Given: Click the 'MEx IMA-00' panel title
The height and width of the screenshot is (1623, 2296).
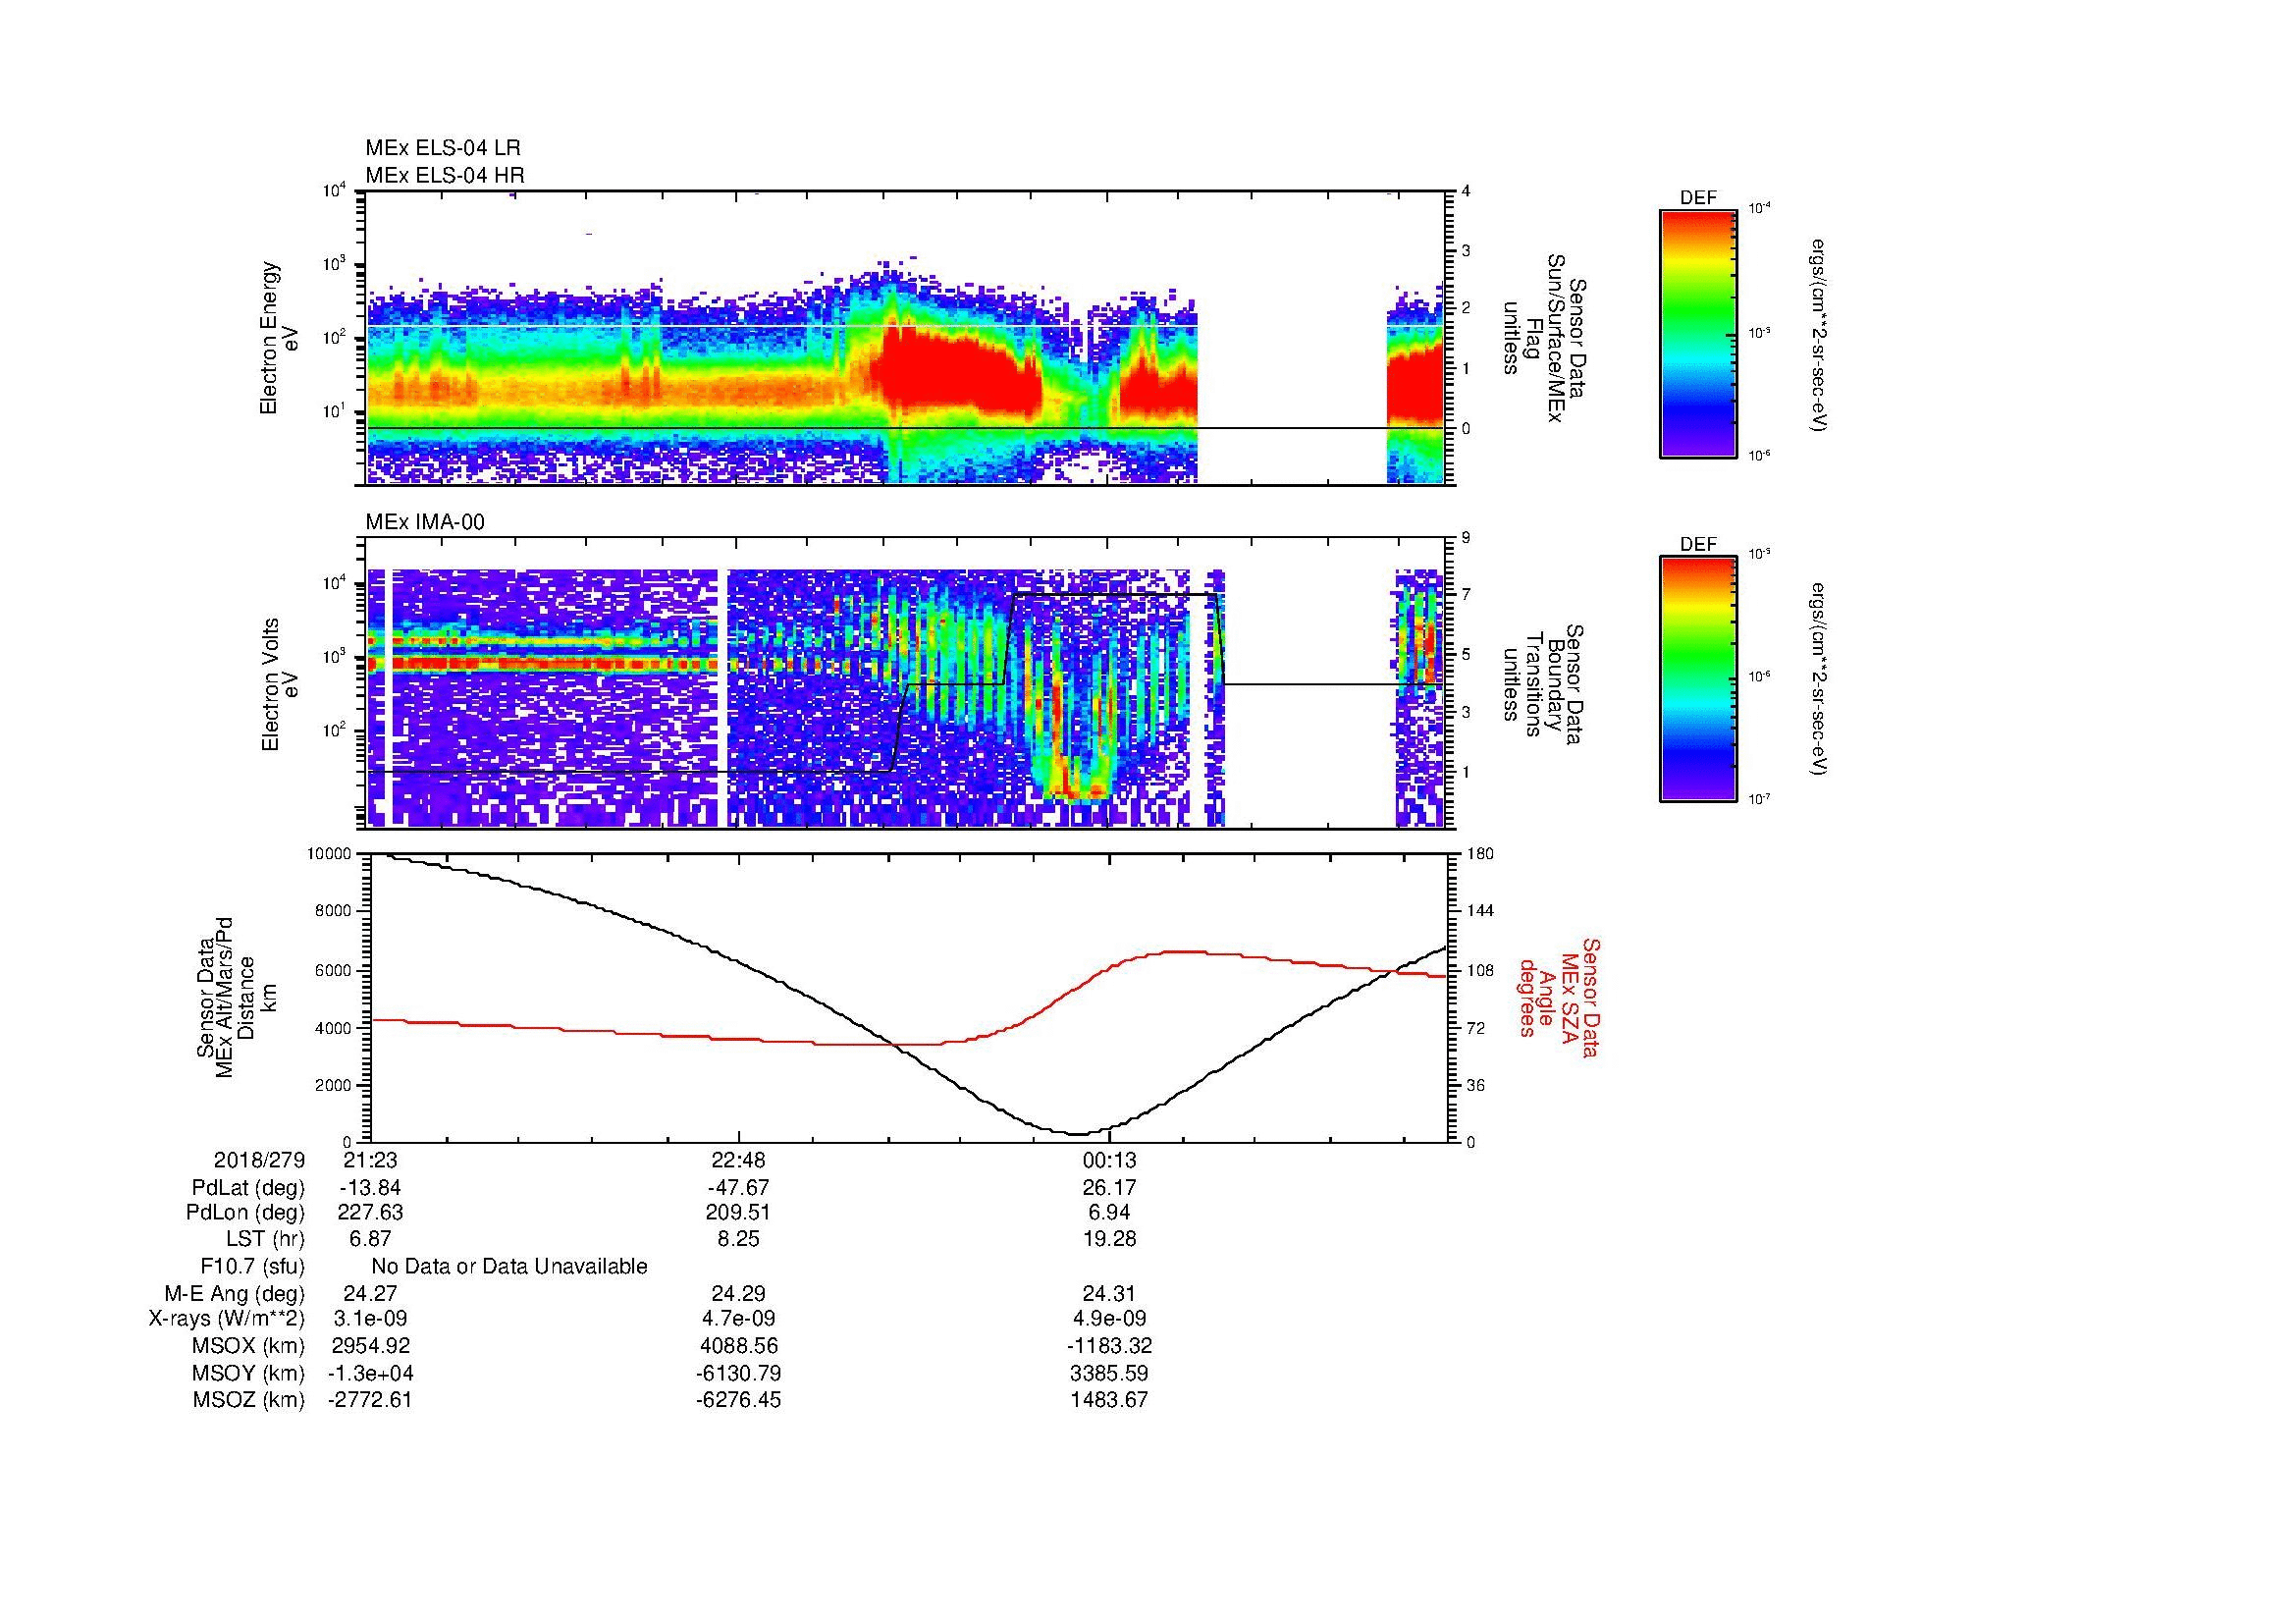Looking at the screenshot, I should point(425,522).
